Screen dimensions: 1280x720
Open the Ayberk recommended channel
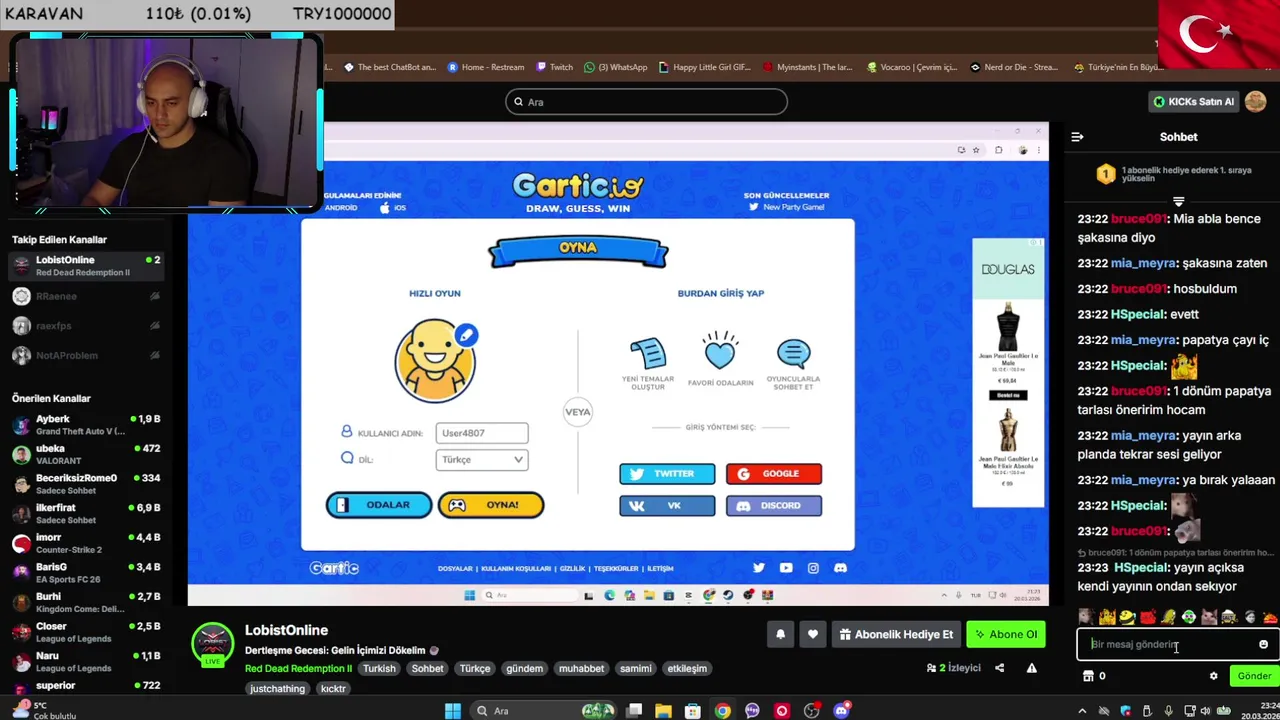coord(86,425)
